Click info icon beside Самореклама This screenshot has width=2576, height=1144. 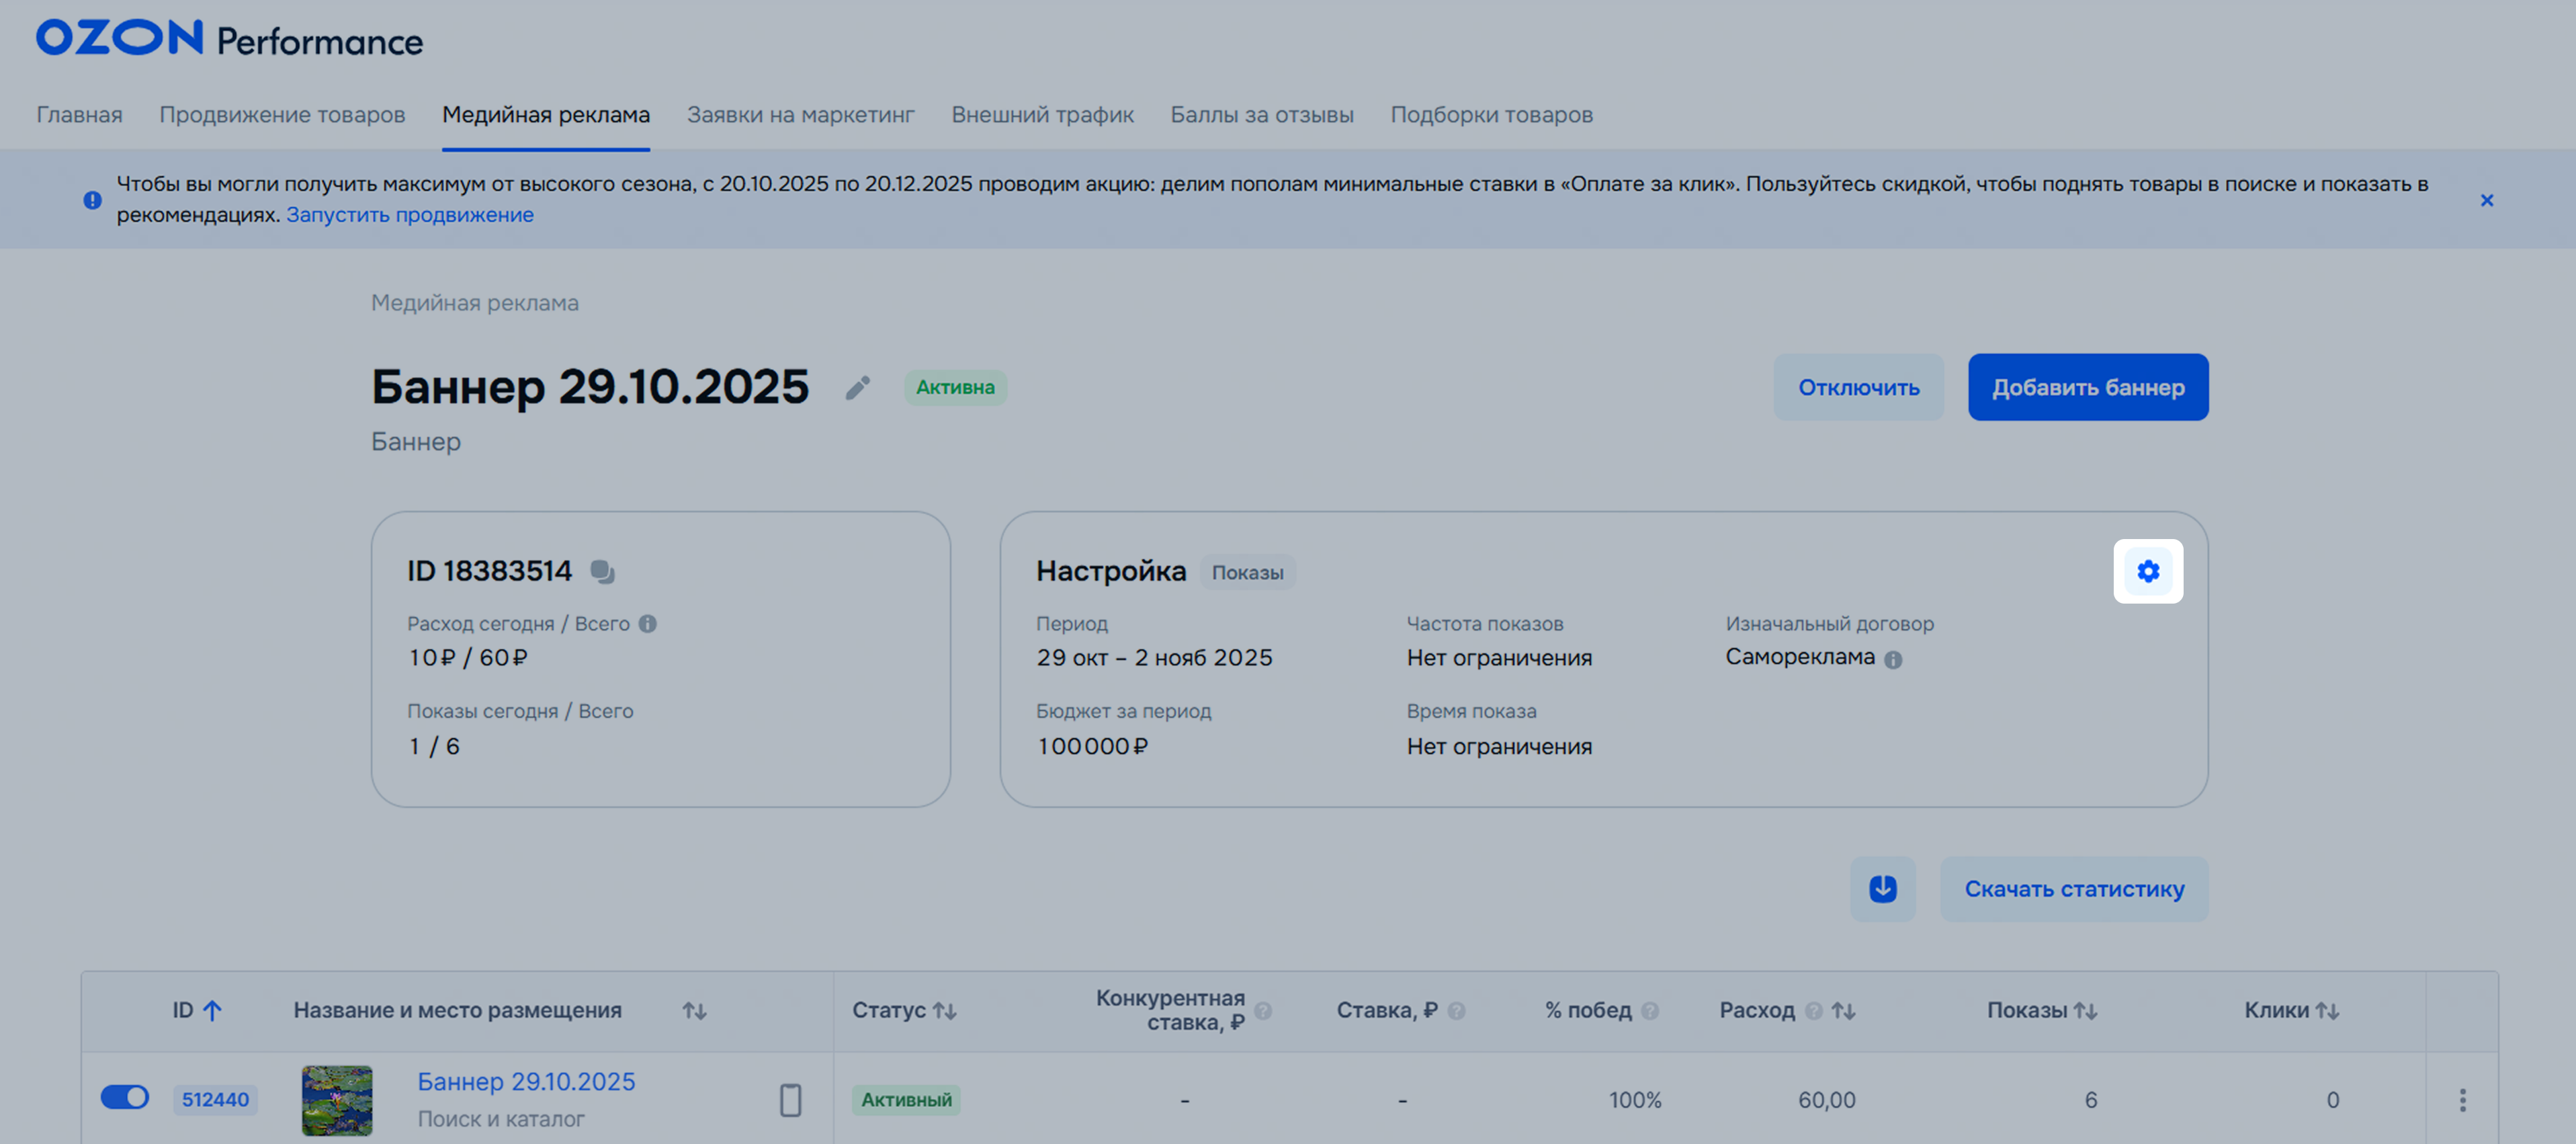(1893, 659)
